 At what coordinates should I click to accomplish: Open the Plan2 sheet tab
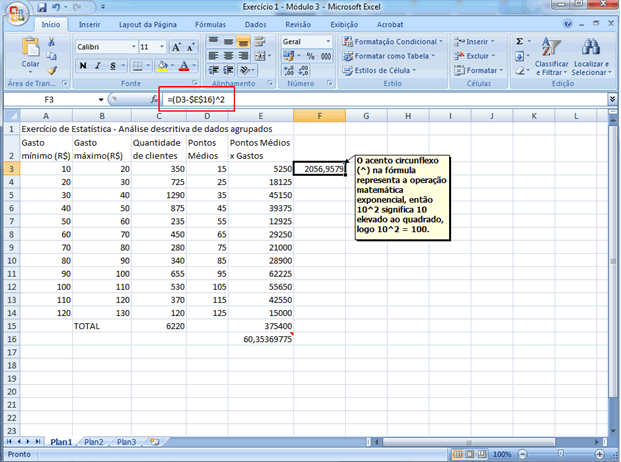coord(93,441)
